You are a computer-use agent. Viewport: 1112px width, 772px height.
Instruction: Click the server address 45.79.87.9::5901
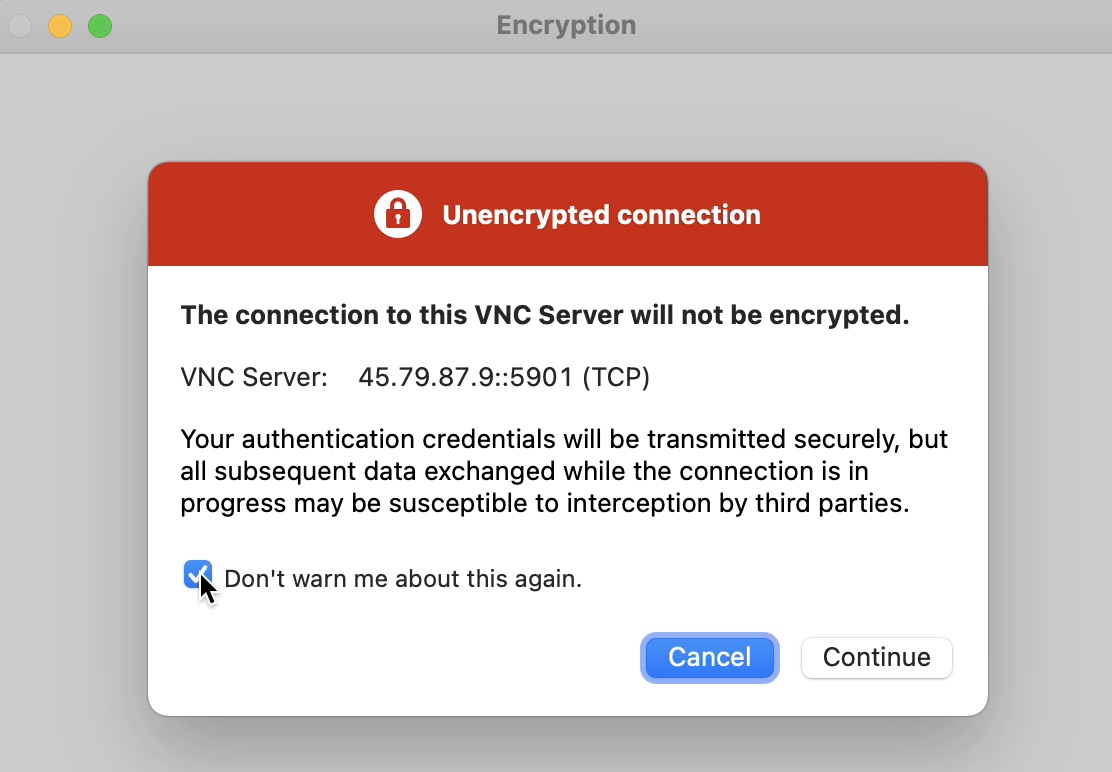tap(465, 377)
